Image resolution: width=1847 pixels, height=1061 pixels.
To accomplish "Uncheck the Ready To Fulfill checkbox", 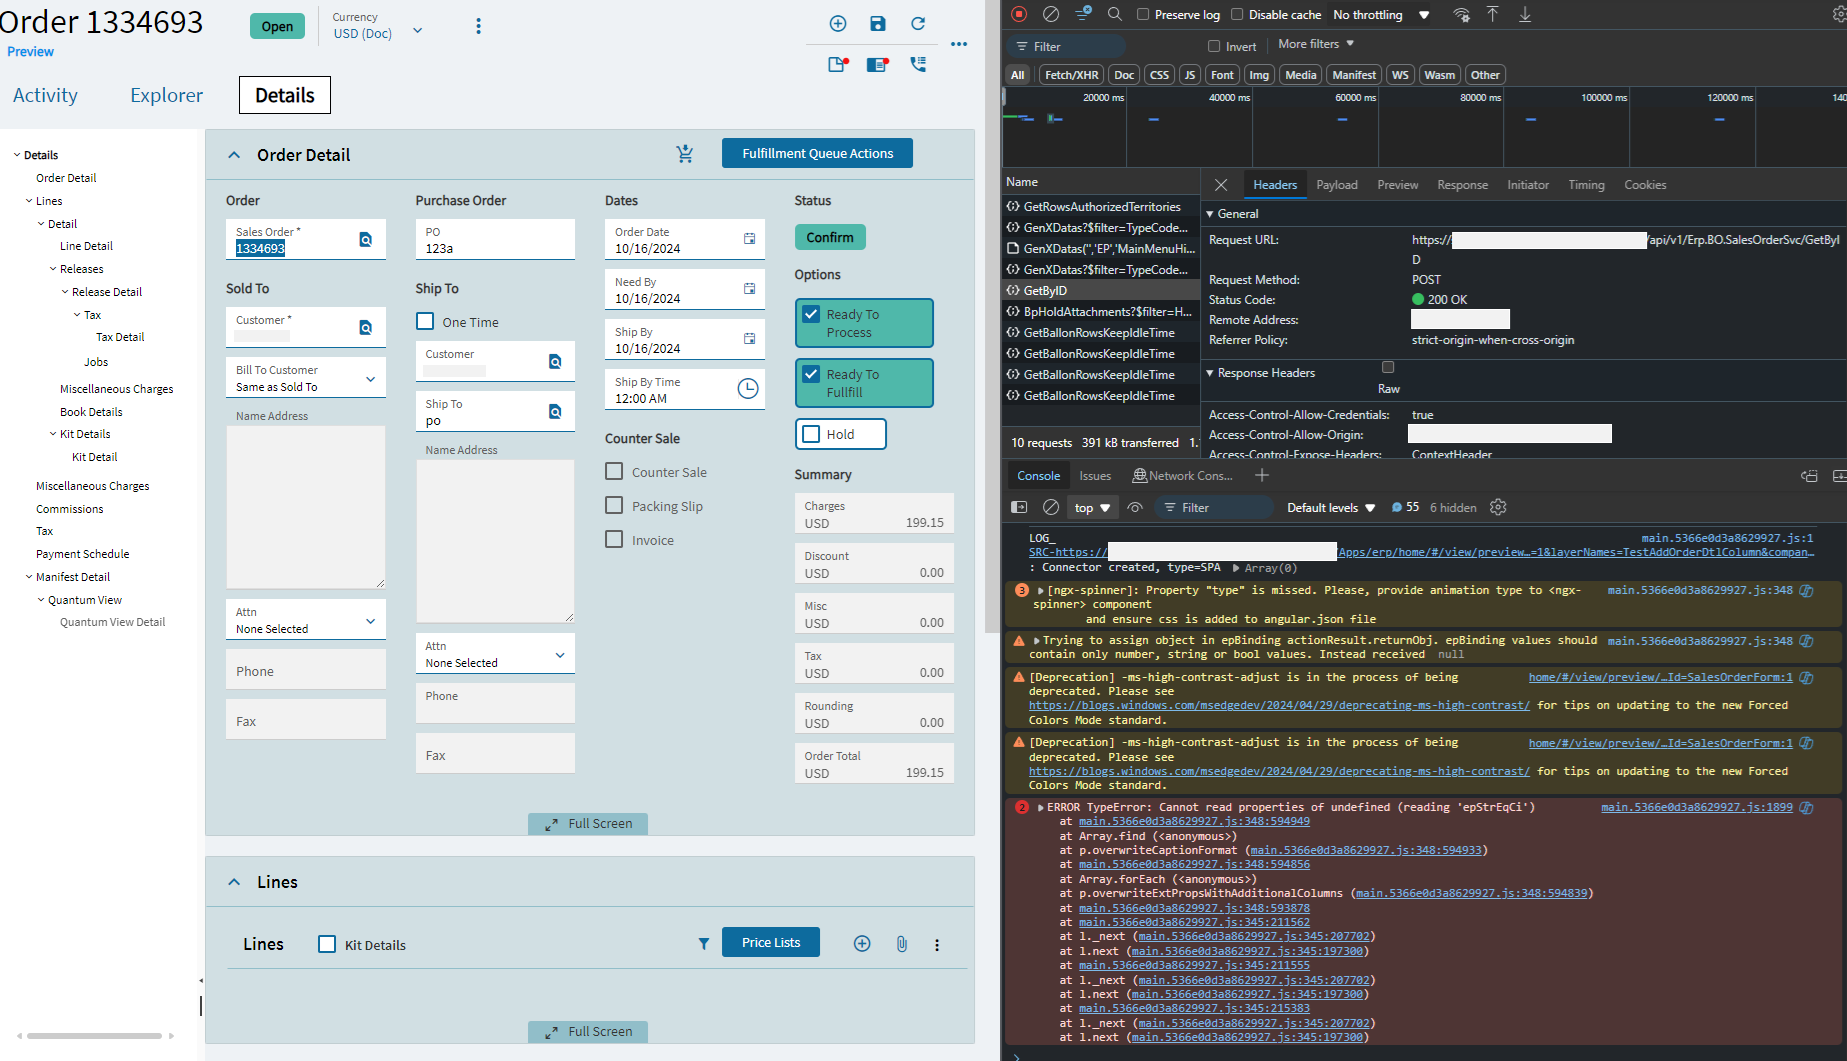I will [x=811, y=374].
